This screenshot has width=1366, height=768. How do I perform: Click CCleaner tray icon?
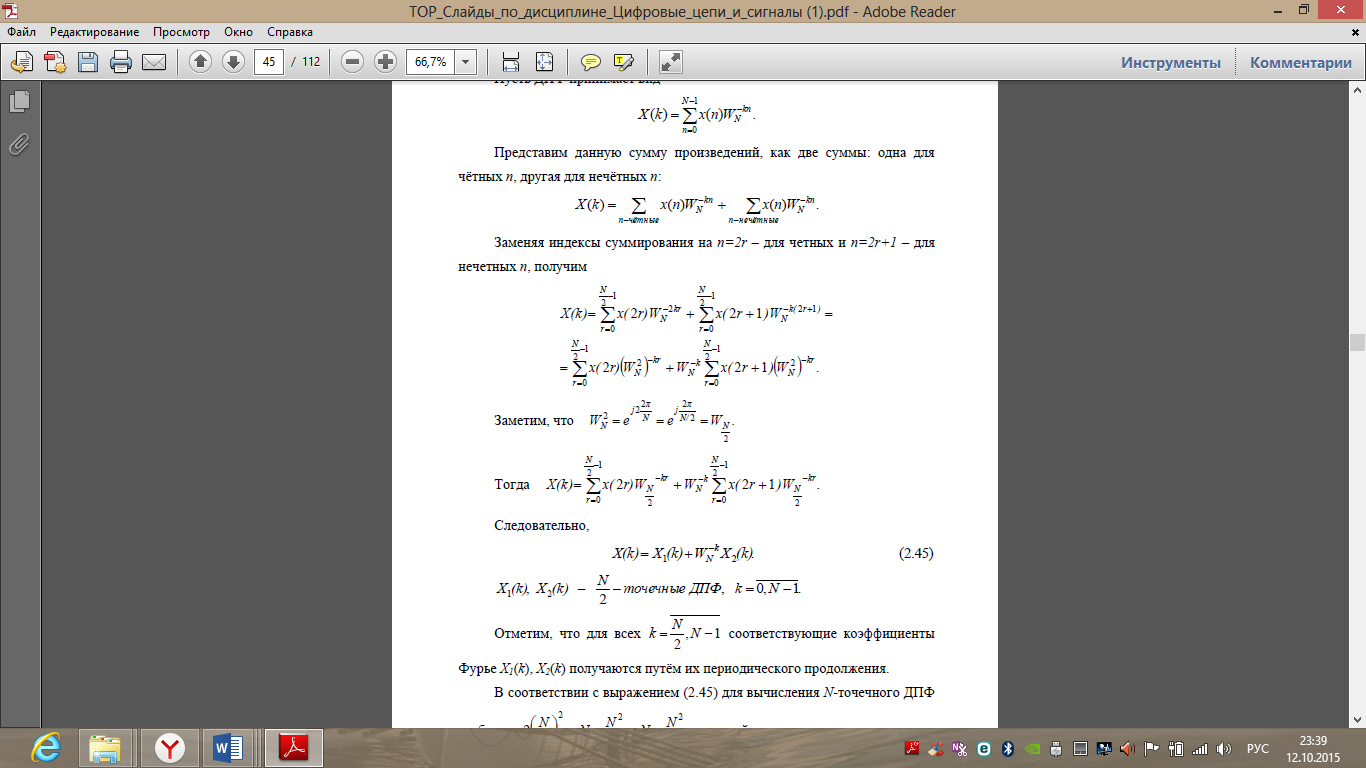coord(936,748)
